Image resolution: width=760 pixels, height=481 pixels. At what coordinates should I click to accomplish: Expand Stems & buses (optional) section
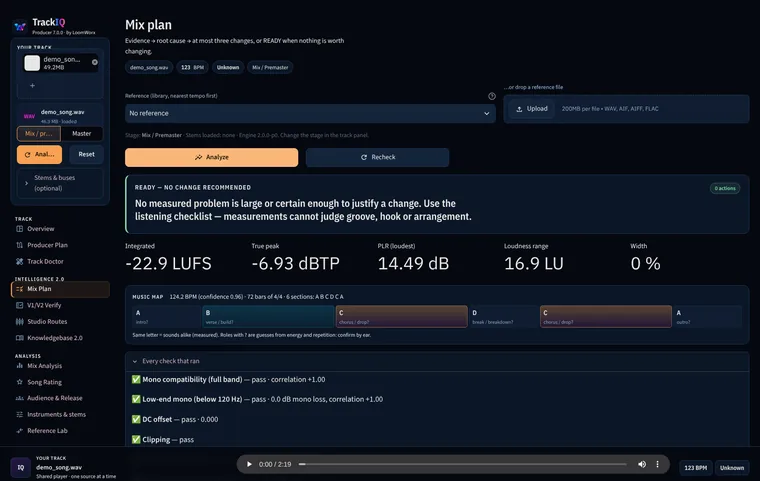pos(60,183)
